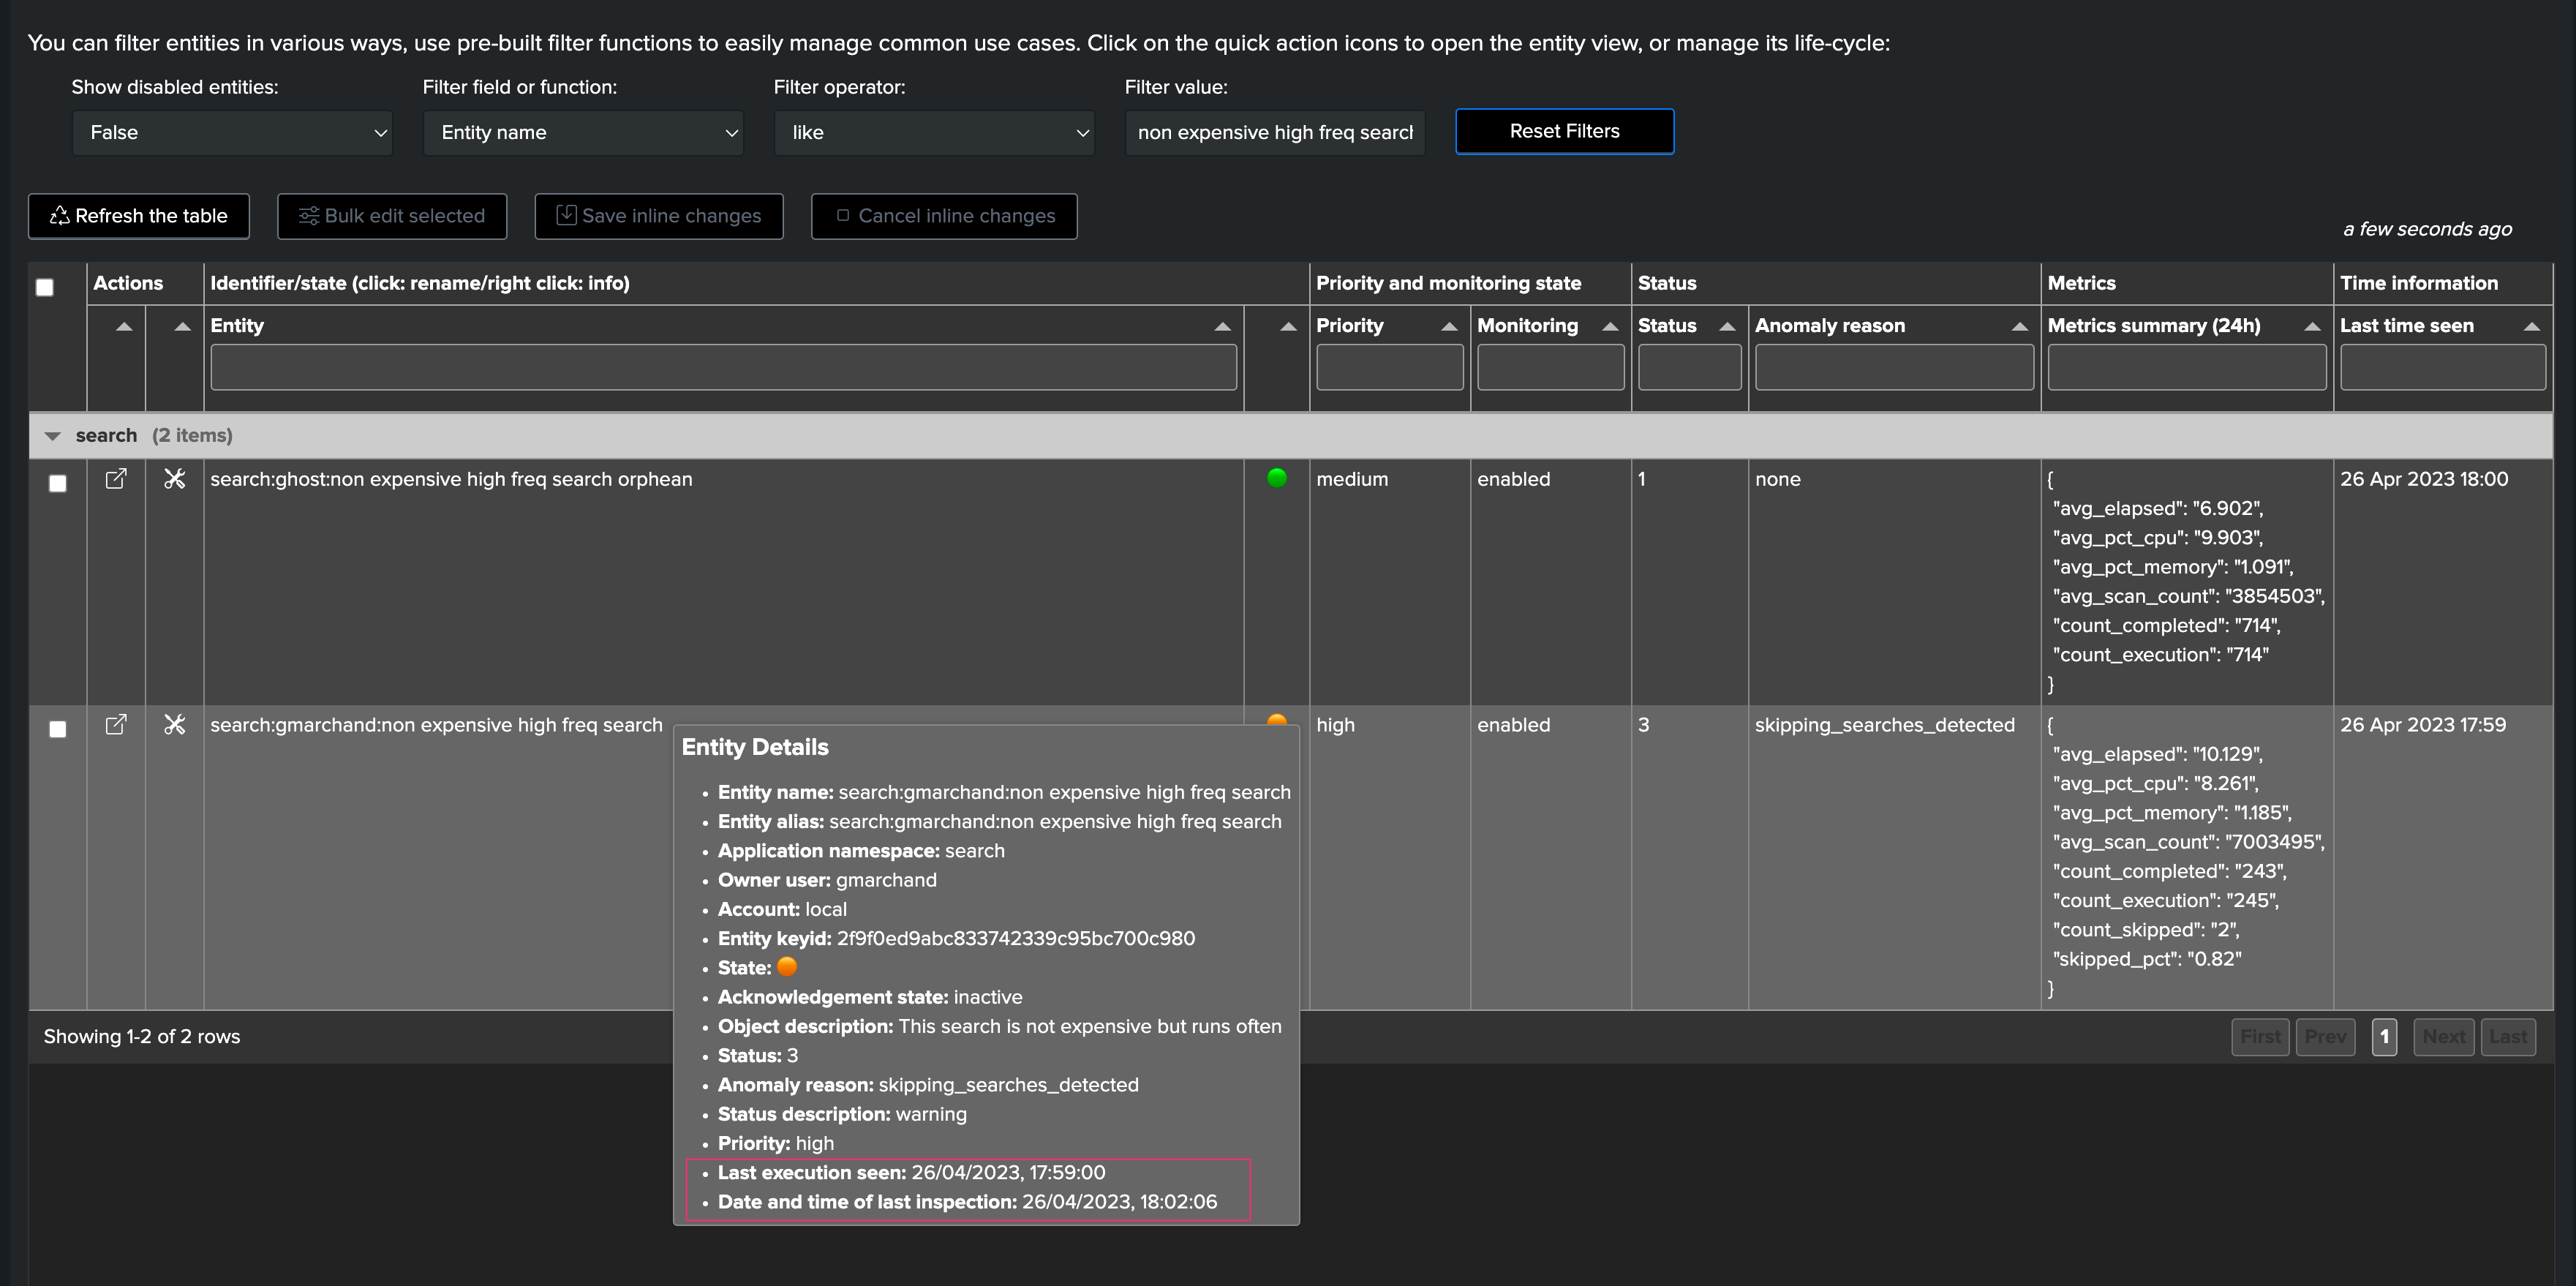Sort the state indicator column
2576x1286 pixels.
point(1288,326)
